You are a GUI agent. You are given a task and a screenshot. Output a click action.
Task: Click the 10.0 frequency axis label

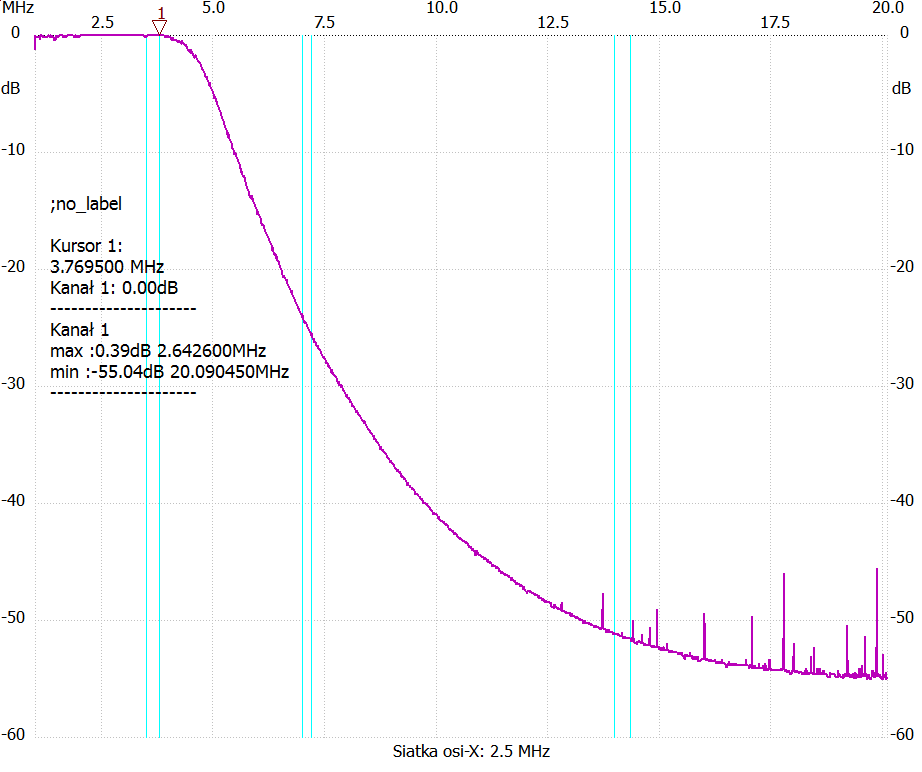[442, 8]
